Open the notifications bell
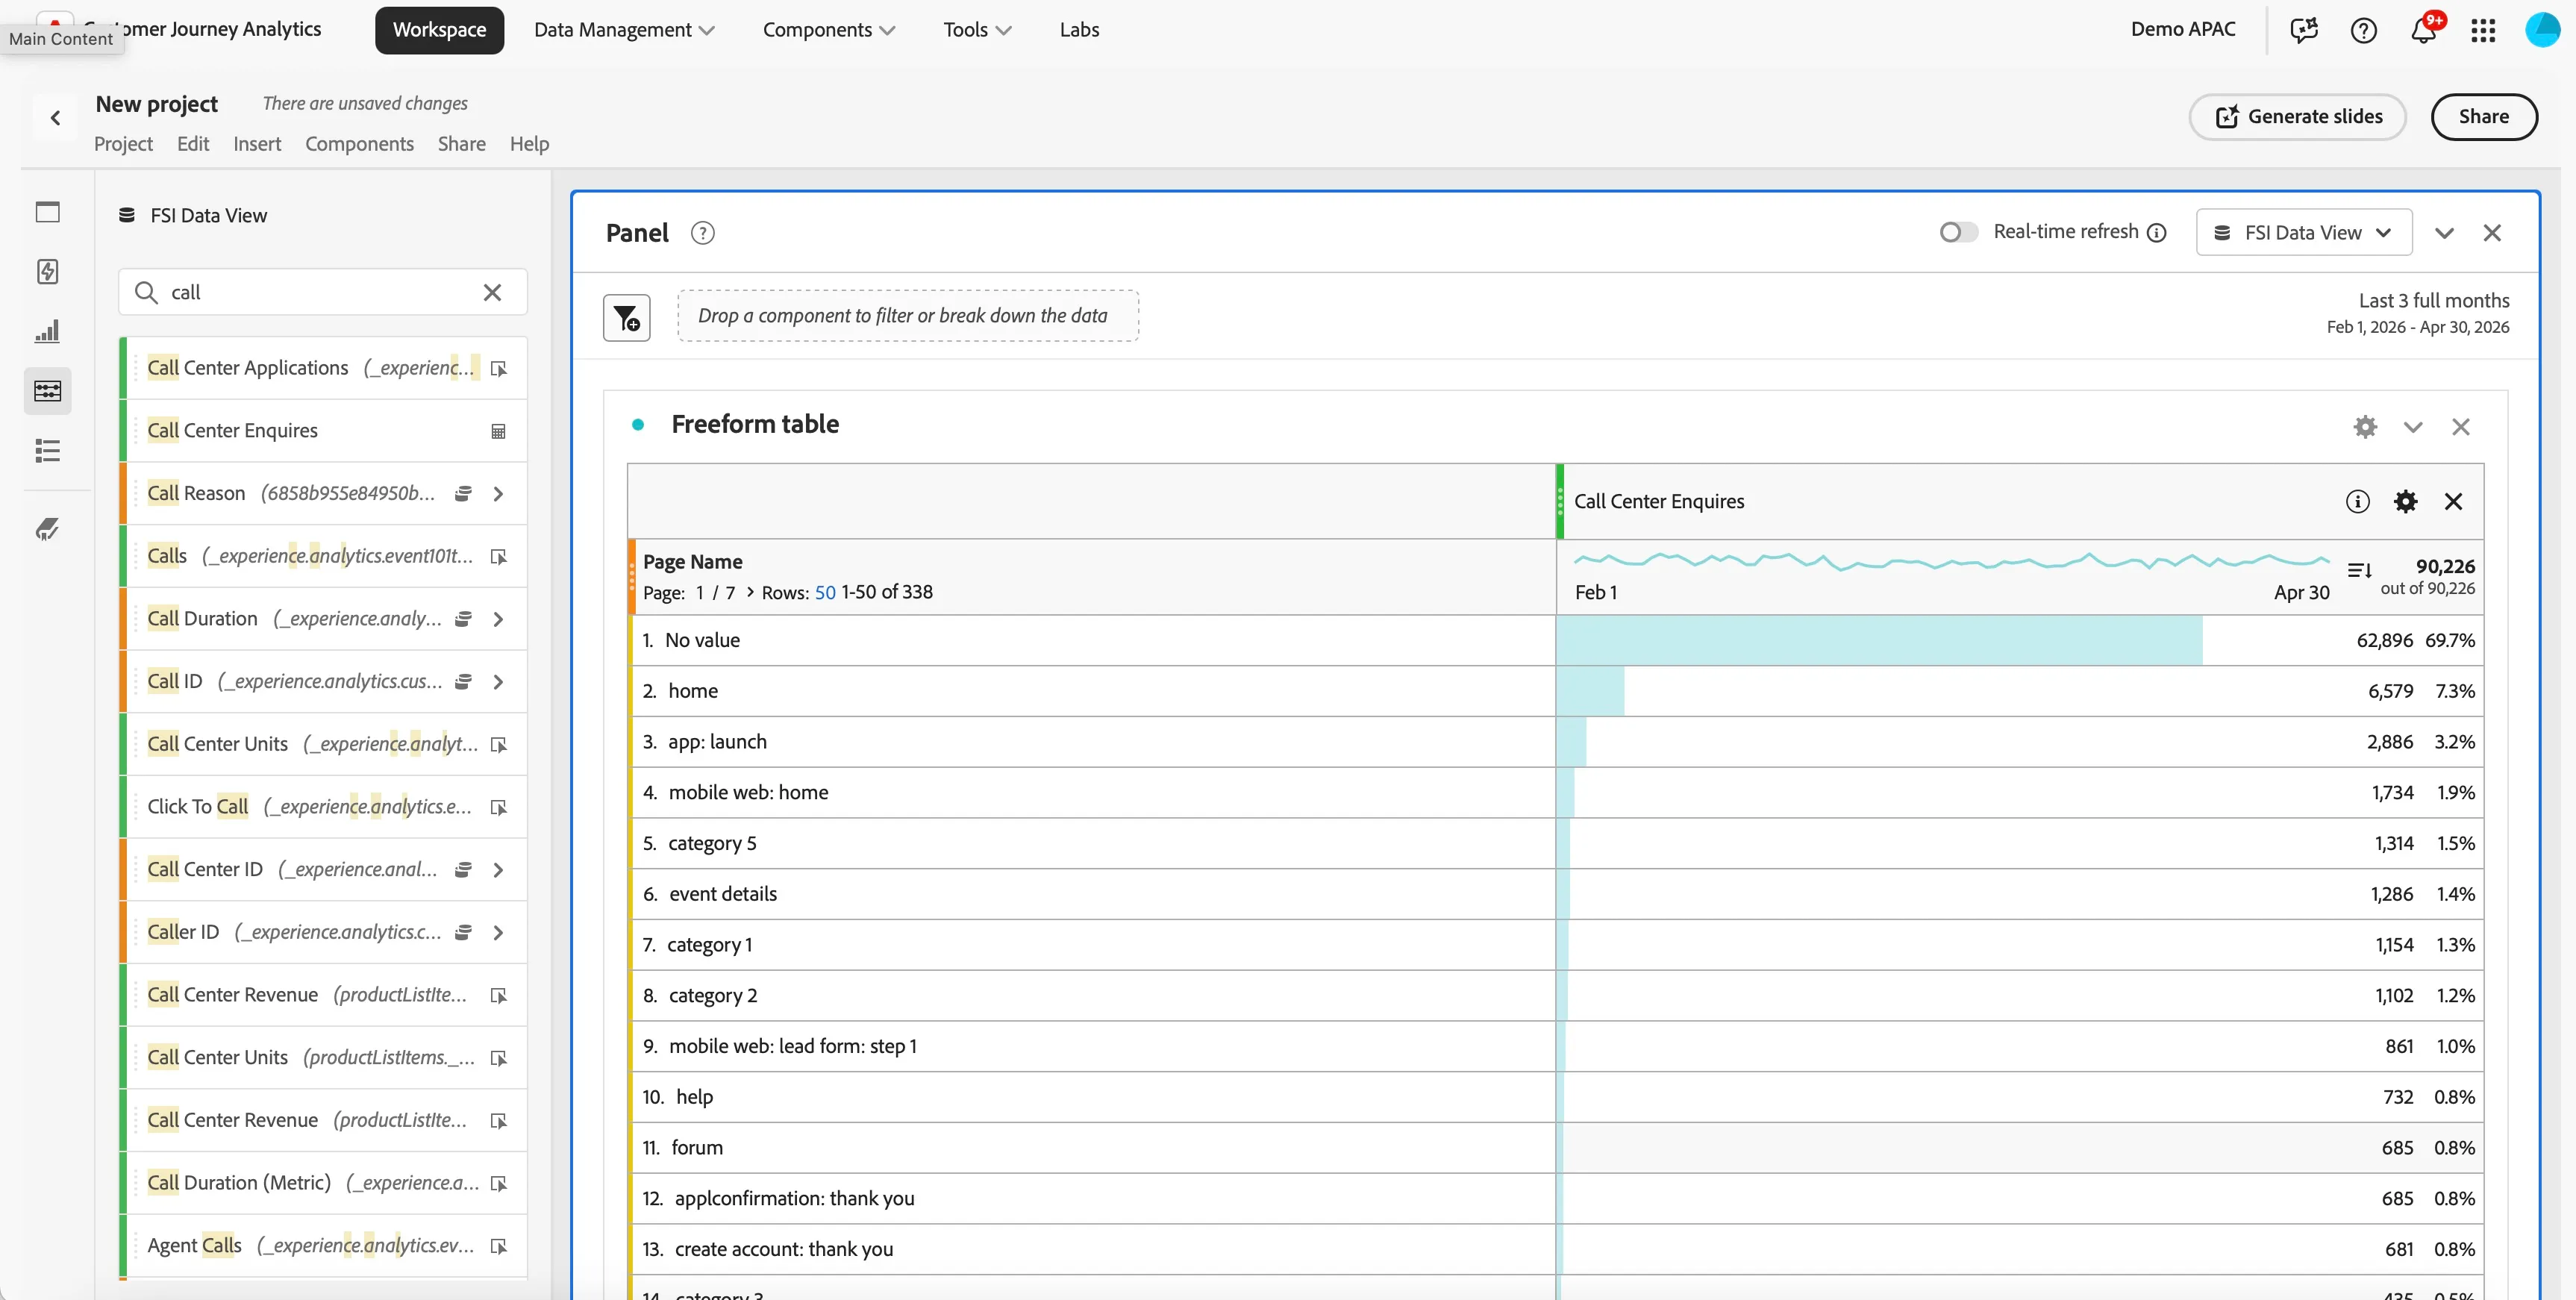Viewport: 2576px width, 1300px height. (2423, 30)
